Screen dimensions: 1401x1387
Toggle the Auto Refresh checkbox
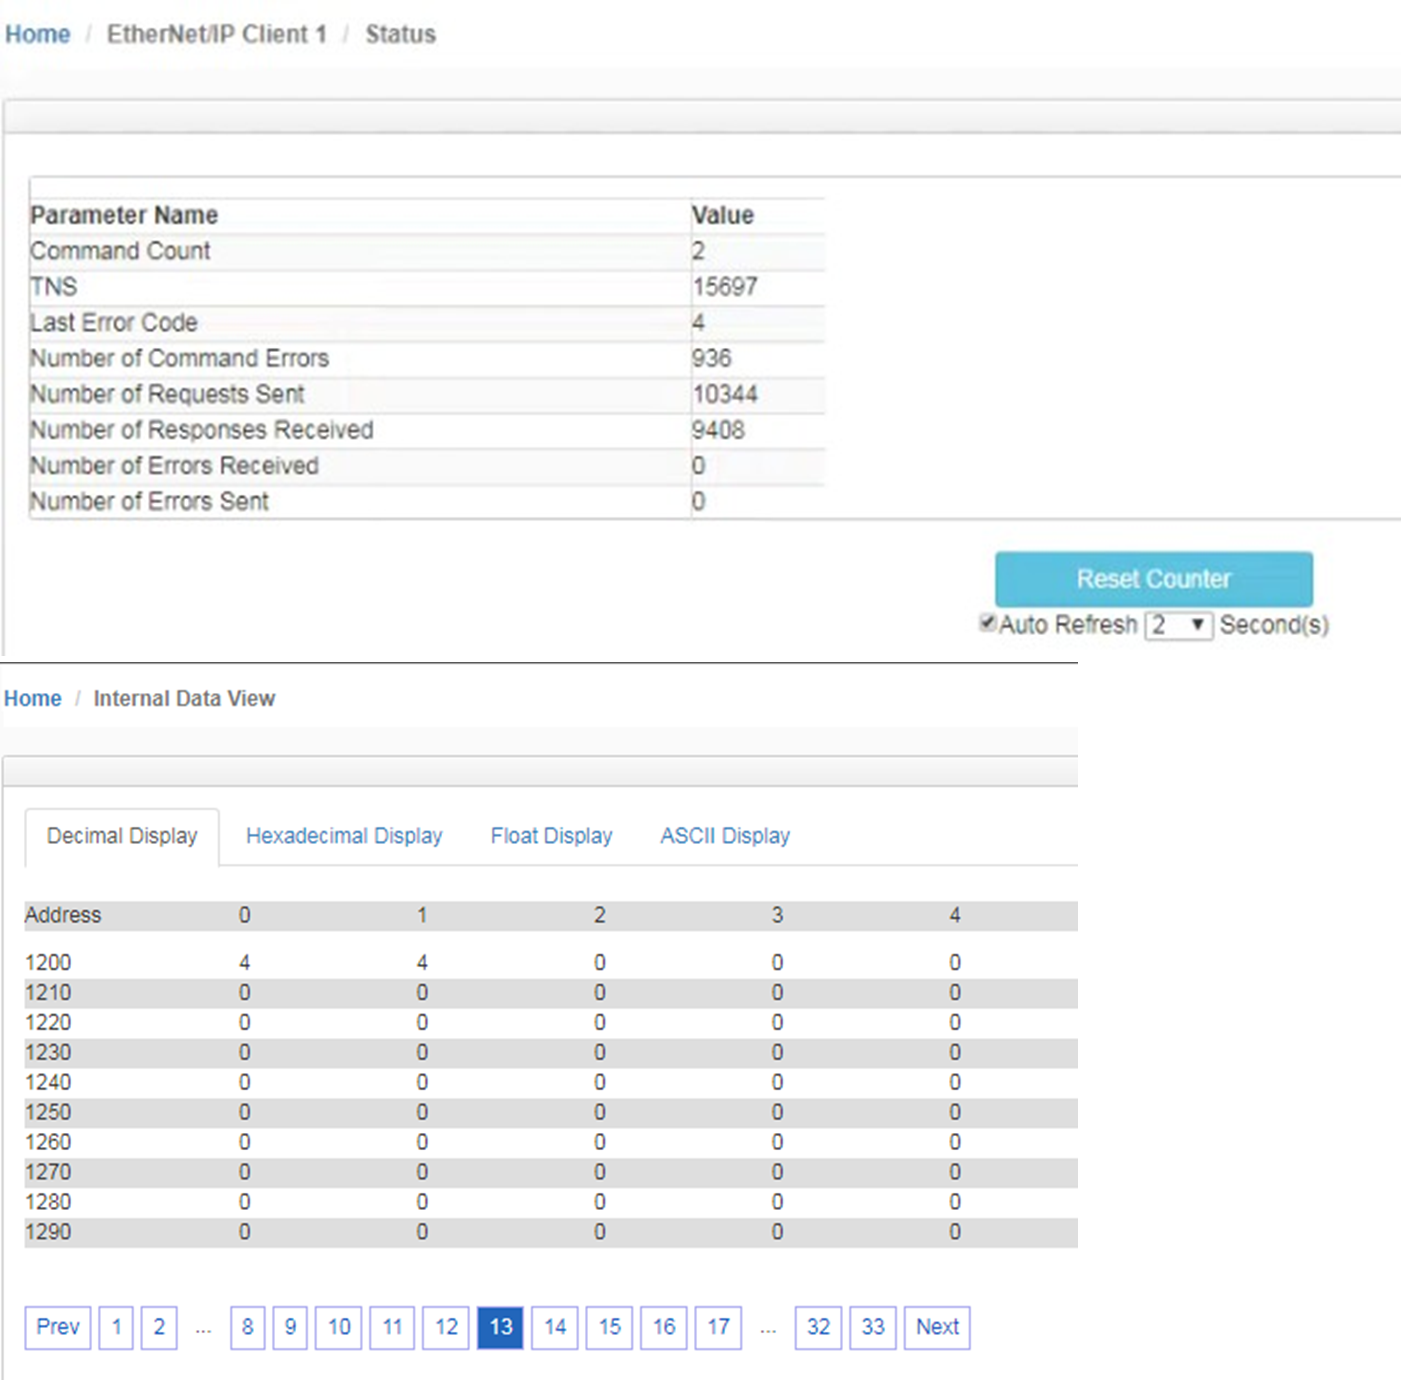[987, 624]
